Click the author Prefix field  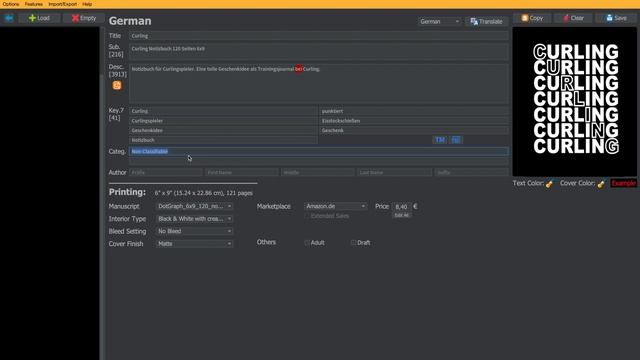(166, 173)
